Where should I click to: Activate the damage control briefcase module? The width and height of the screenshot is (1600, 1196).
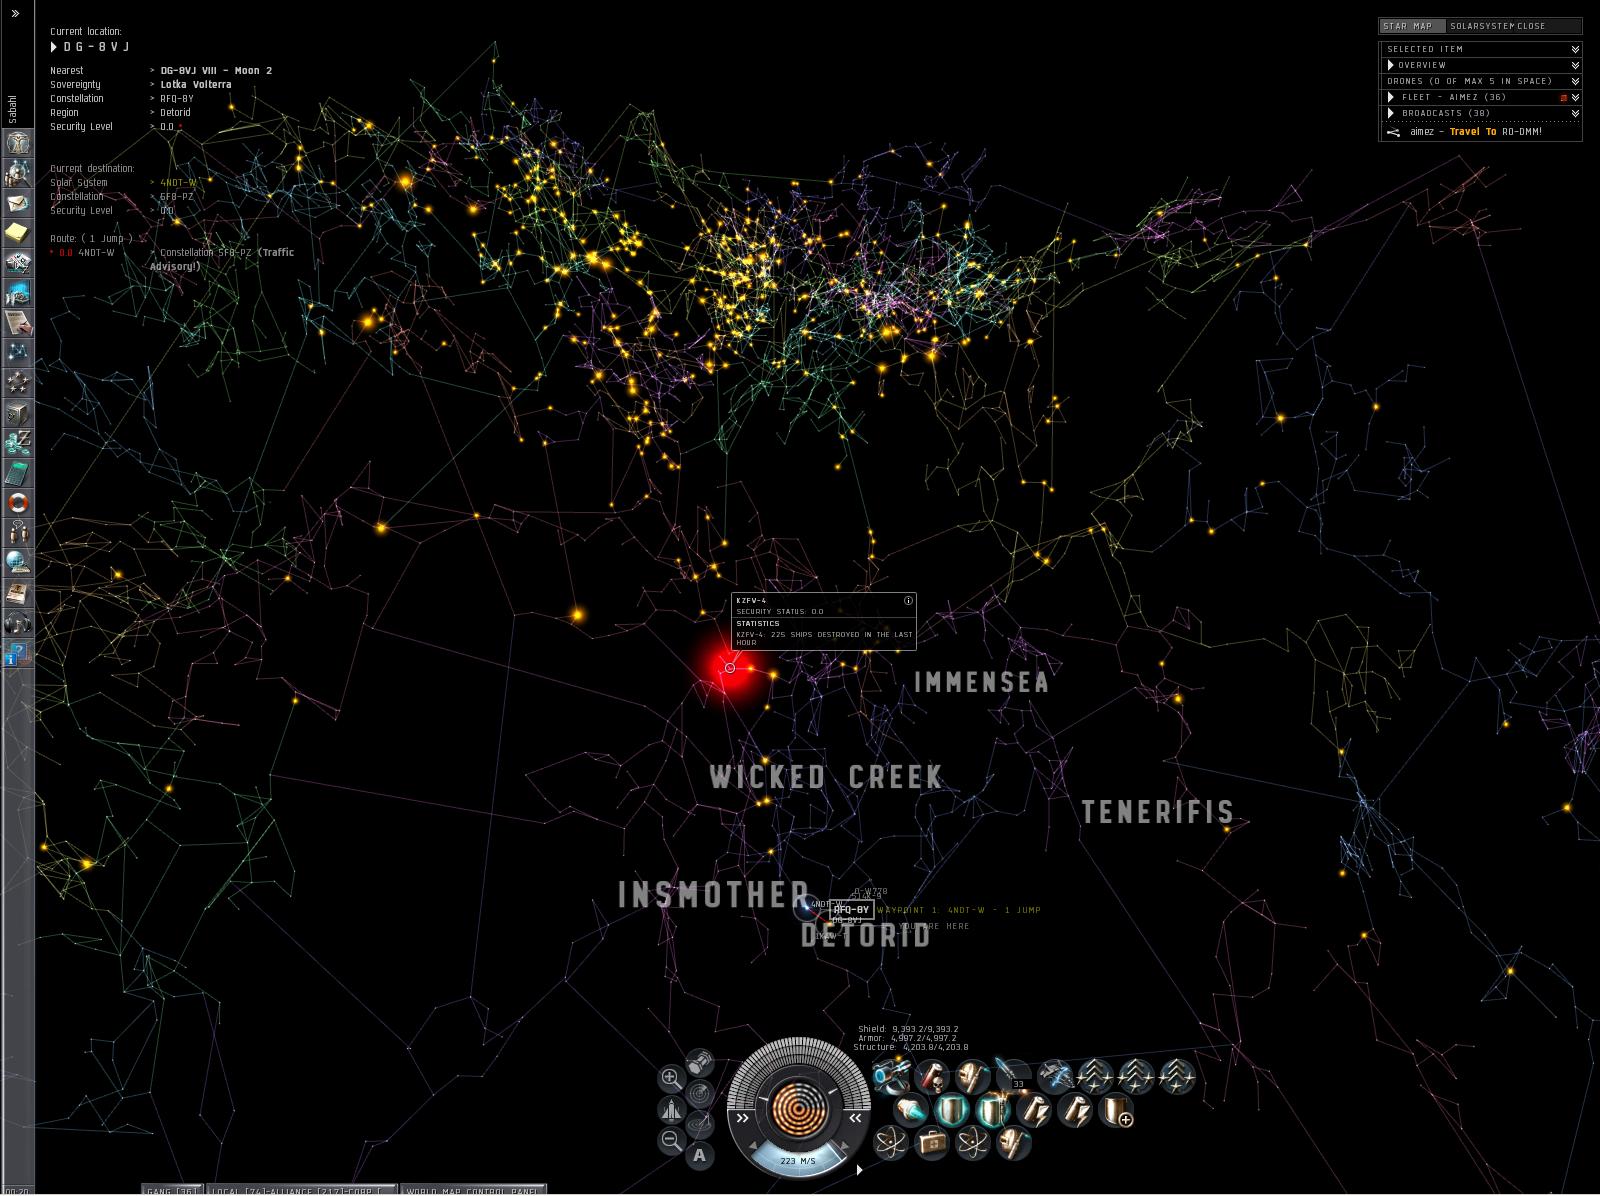click(x=931, y=1143)
